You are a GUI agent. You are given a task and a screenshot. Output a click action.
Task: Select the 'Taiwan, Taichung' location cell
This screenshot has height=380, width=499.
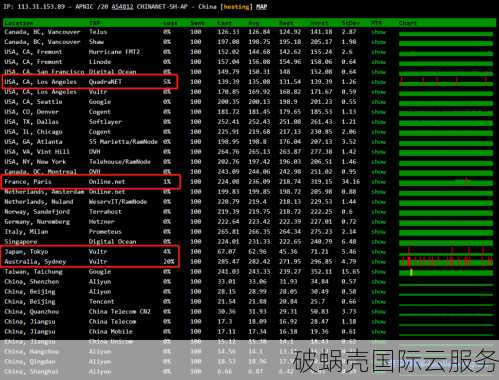pyautogui.click(x=33, y=272)
